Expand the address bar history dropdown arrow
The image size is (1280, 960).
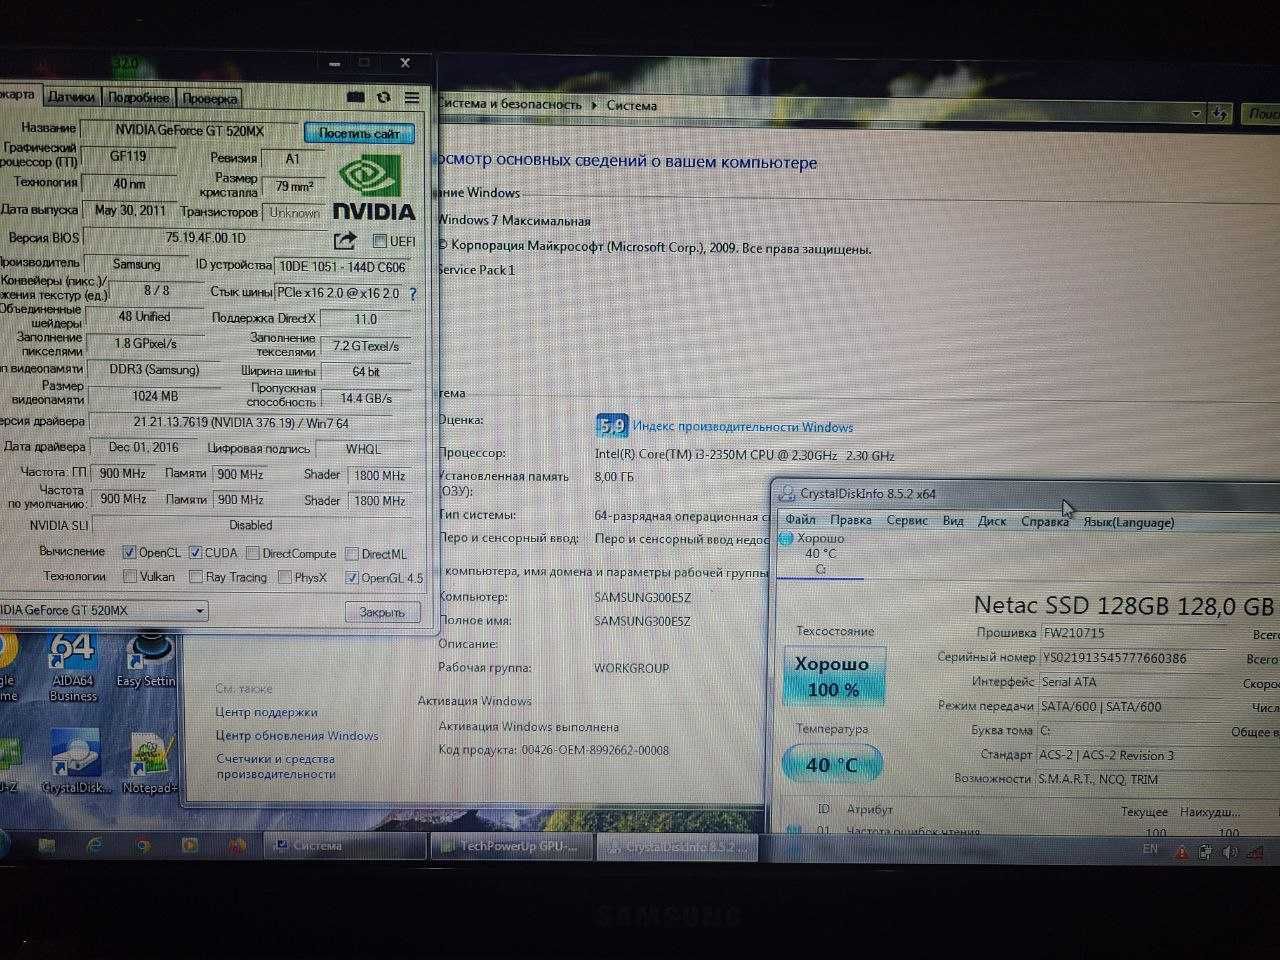pos(1196,114)
